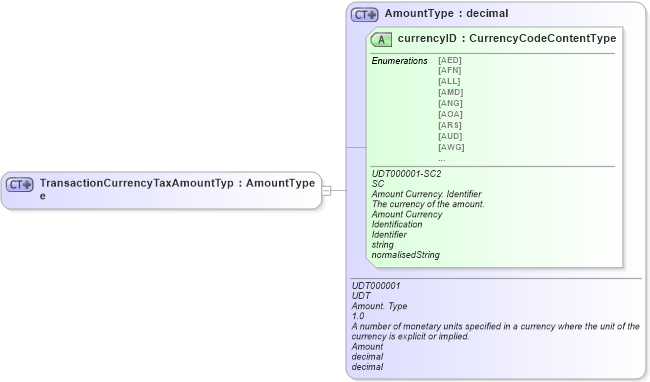Viewport: 650px width, 382px height.
Task: Click the CT icon beside AmountType : decimal
Action: [x=365, y=15]
